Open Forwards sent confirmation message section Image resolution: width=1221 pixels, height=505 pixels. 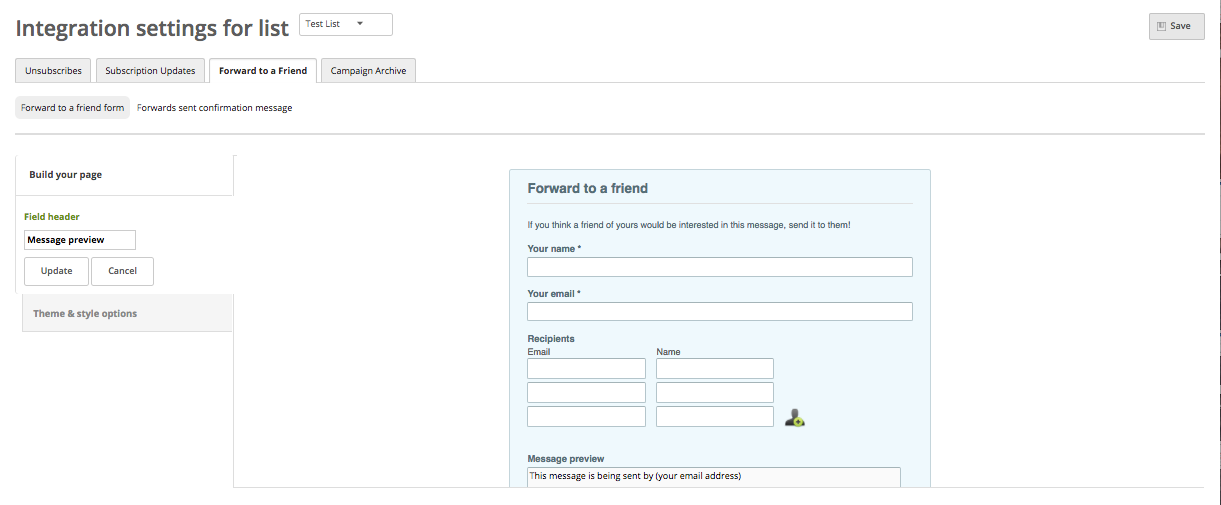tap(214, 107)
